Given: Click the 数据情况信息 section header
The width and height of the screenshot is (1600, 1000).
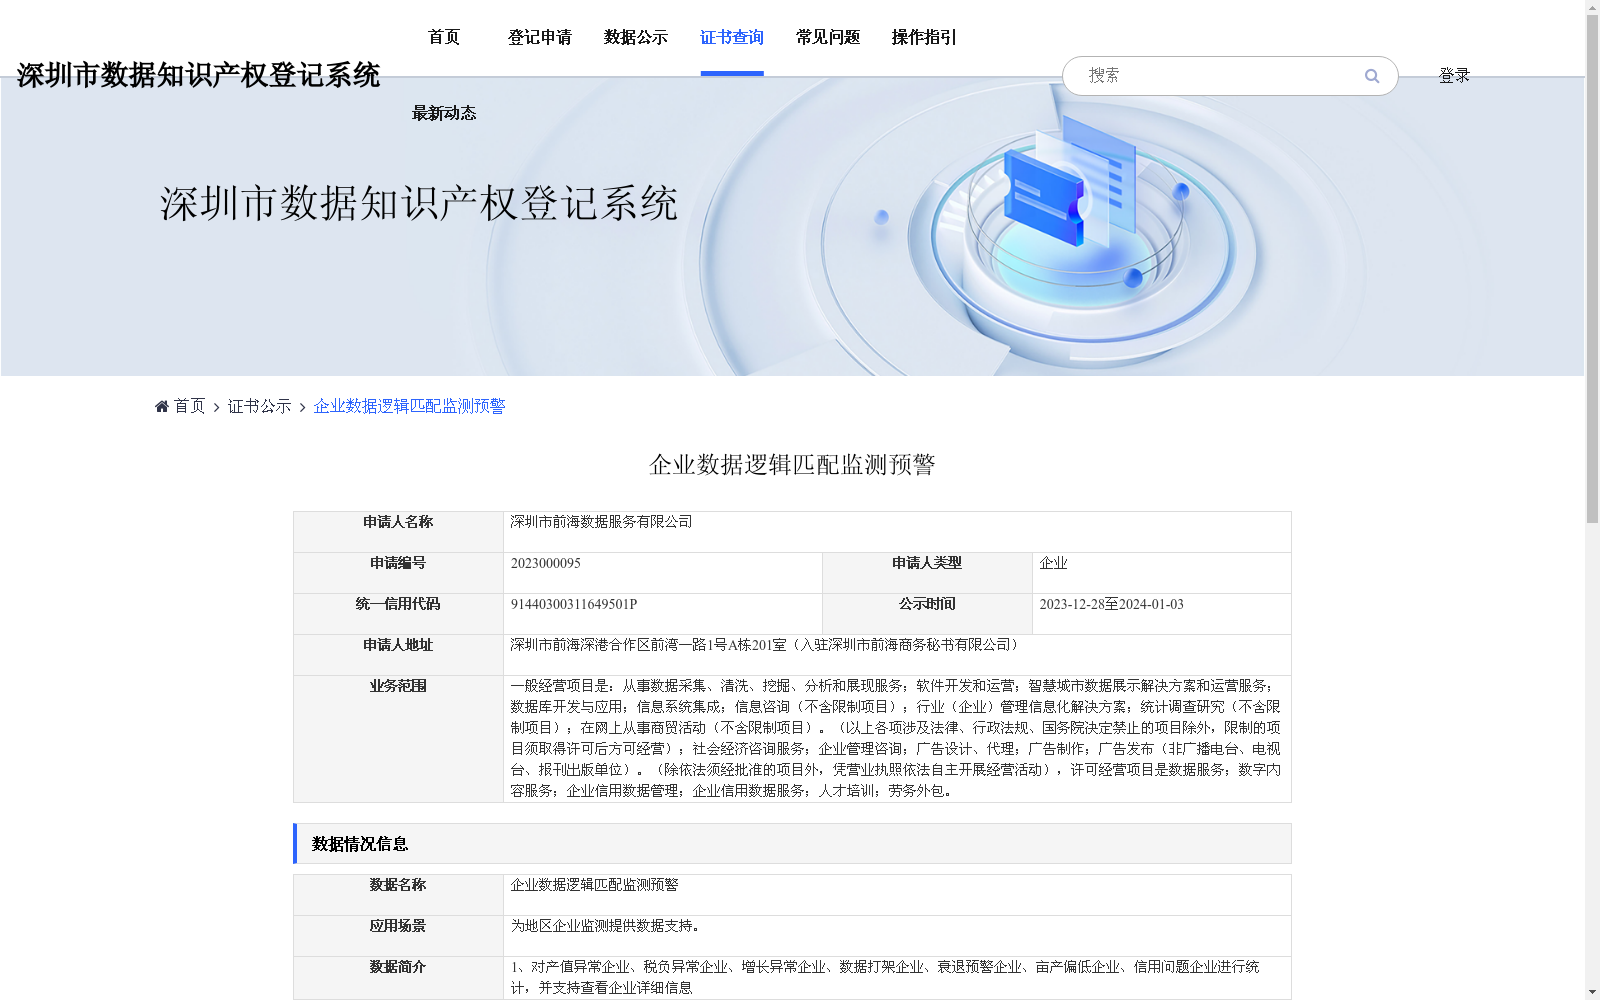Looking at the screenshot, I should tap(792, 844).
